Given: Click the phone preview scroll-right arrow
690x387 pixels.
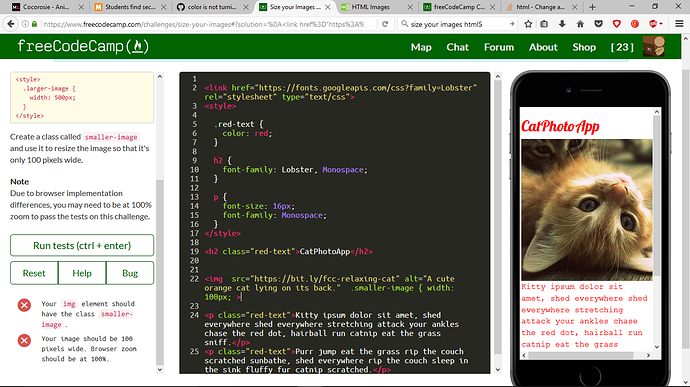Looking at the screenshot, I should 648,355.
